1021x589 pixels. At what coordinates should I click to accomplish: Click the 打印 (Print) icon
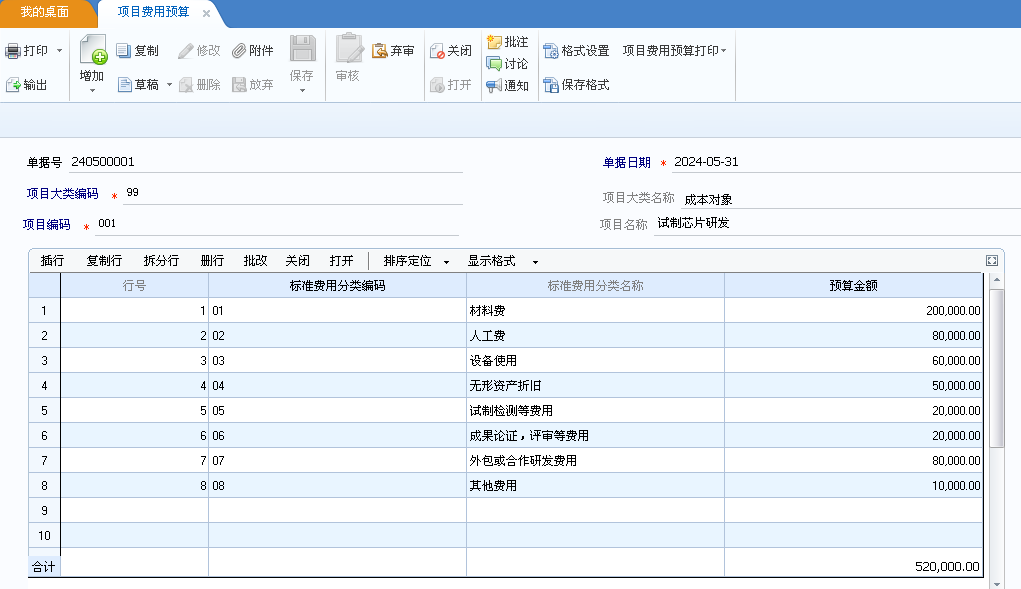[x=13, y=51]
